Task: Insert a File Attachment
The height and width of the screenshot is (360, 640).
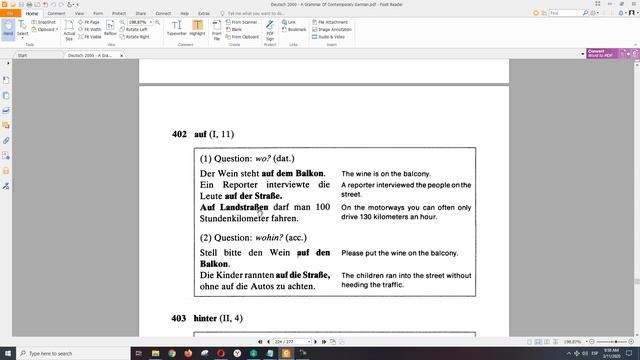Action: tap(330, 22)
